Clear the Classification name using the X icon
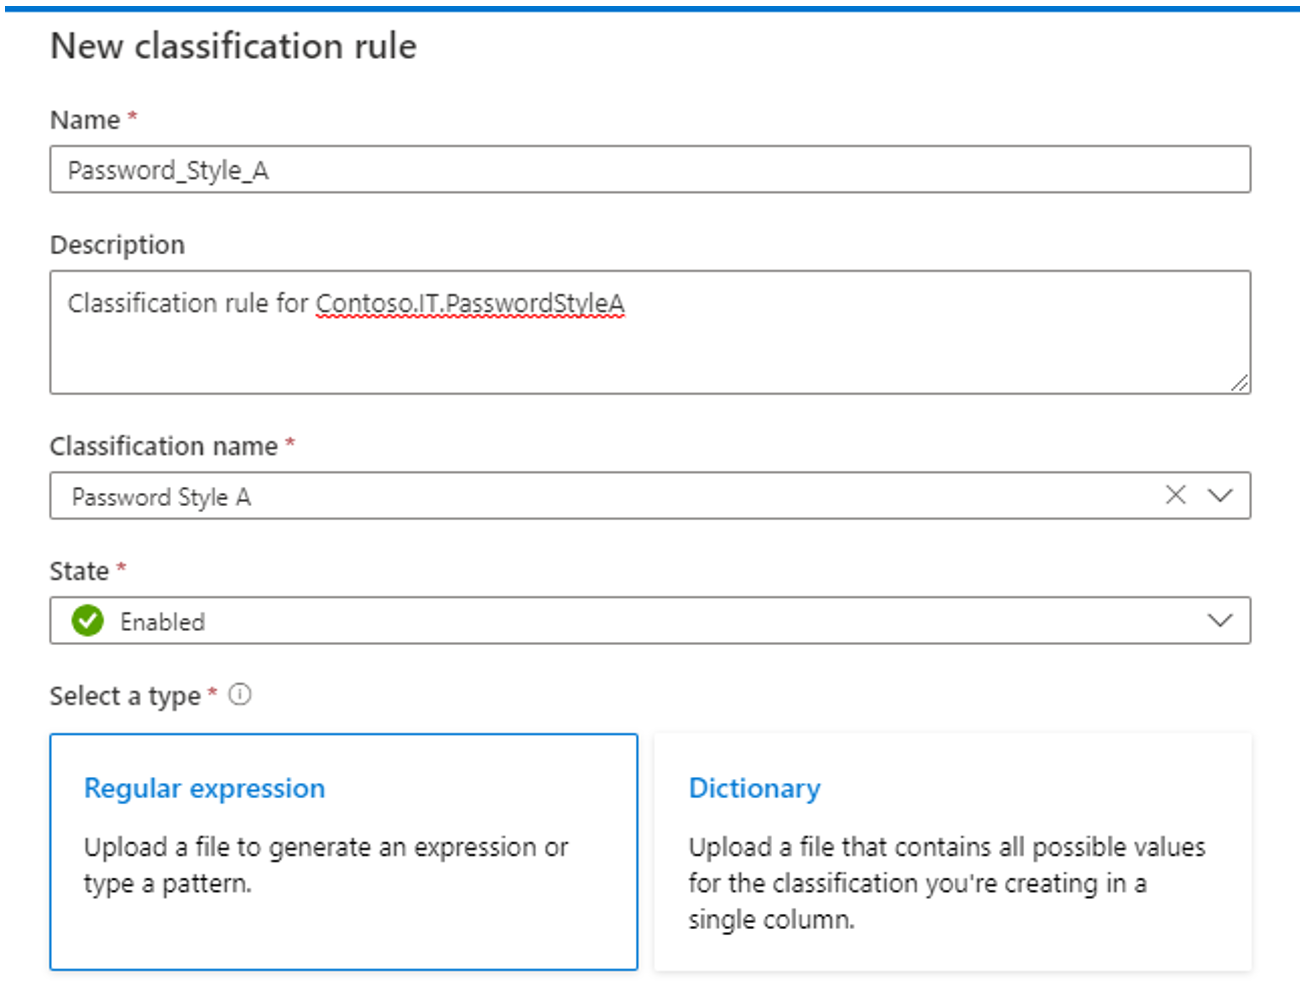Image resolution: width=1301 pixels, height=990 pixels. click(1176, 495)
